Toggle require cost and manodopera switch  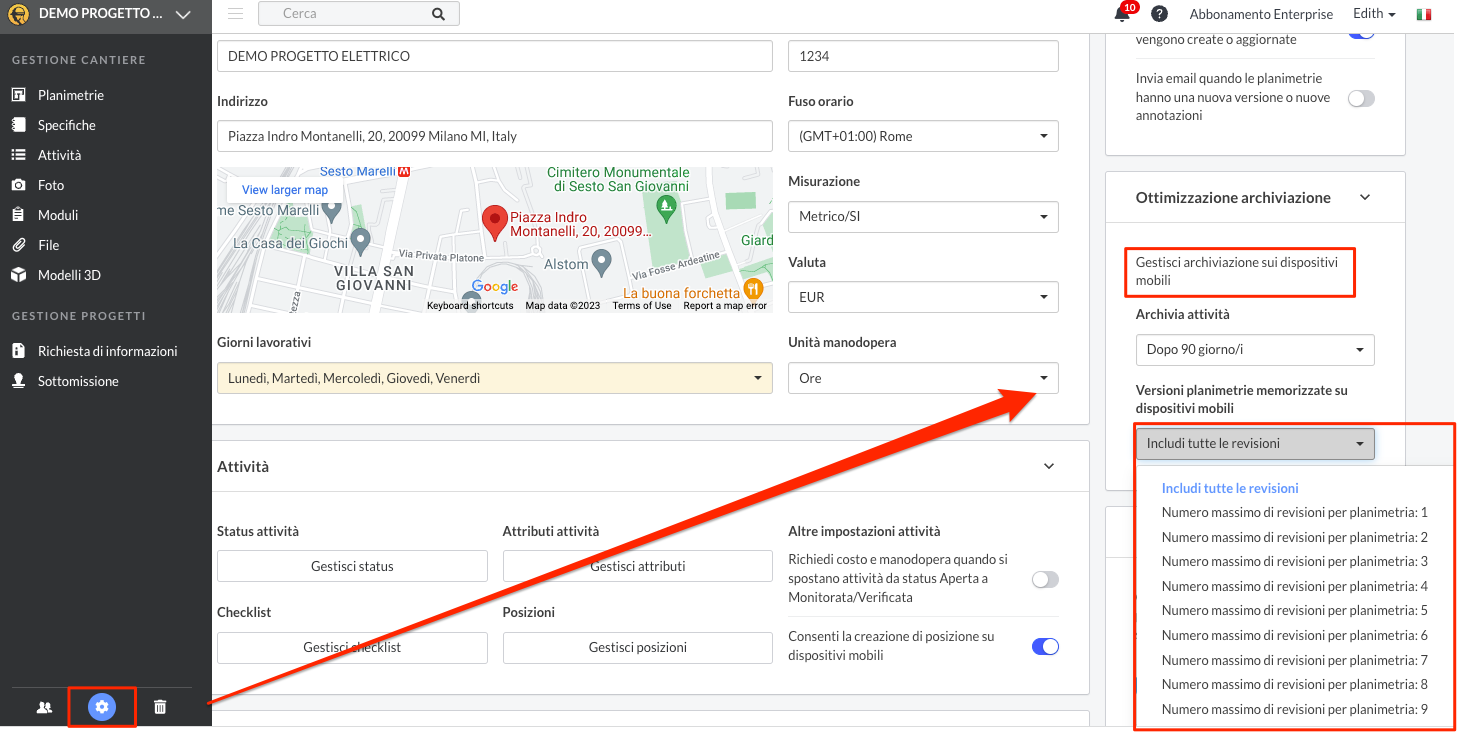[1045, 579]
